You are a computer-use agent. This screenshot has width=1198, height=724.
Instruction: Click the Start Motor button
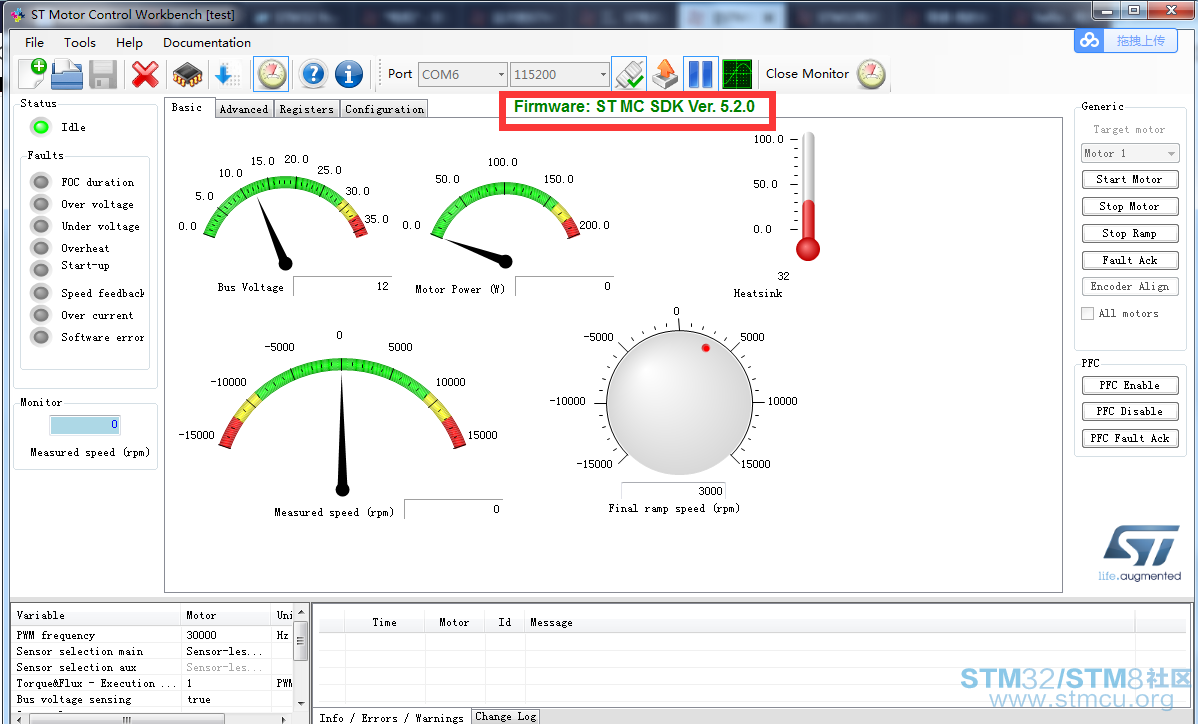(1130, 179)
